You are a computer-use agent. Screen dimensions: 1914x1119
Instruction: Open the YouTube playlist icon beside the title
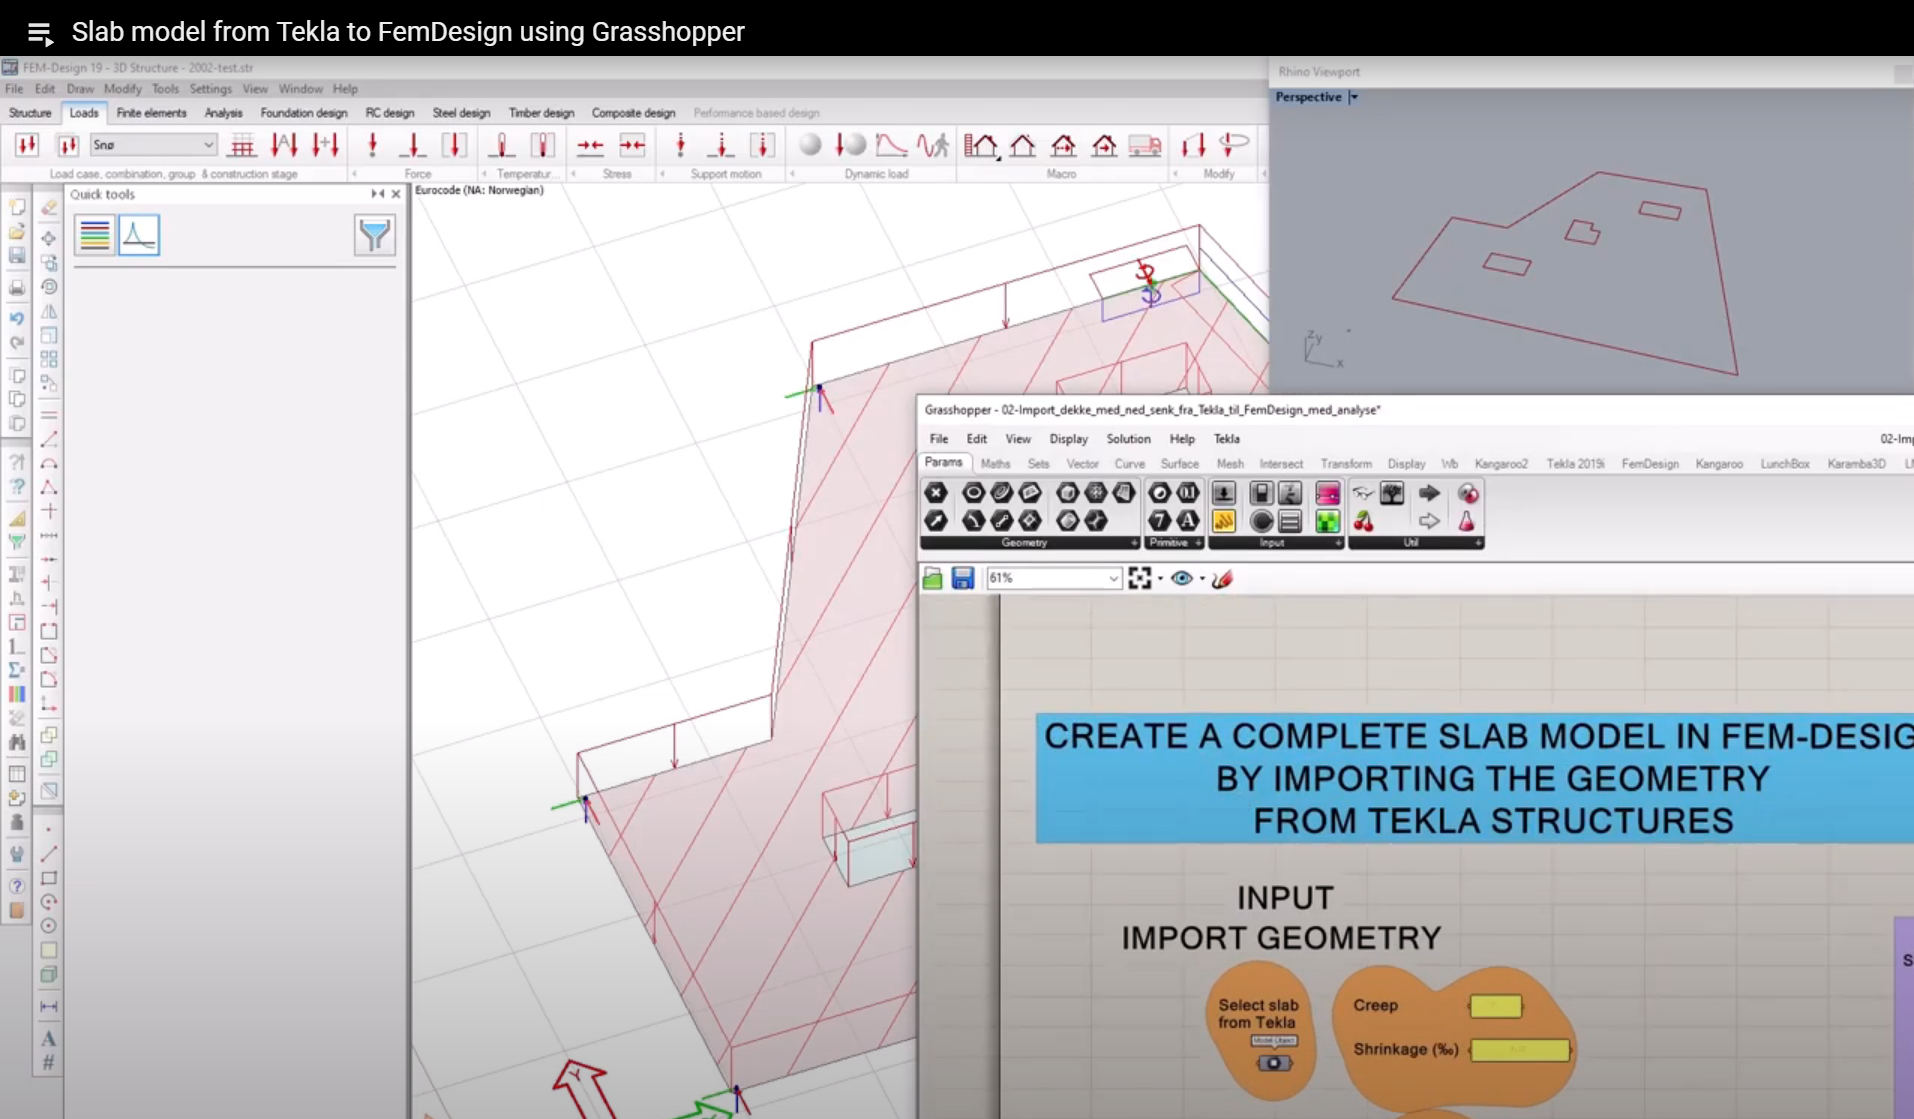pos(40,33)
